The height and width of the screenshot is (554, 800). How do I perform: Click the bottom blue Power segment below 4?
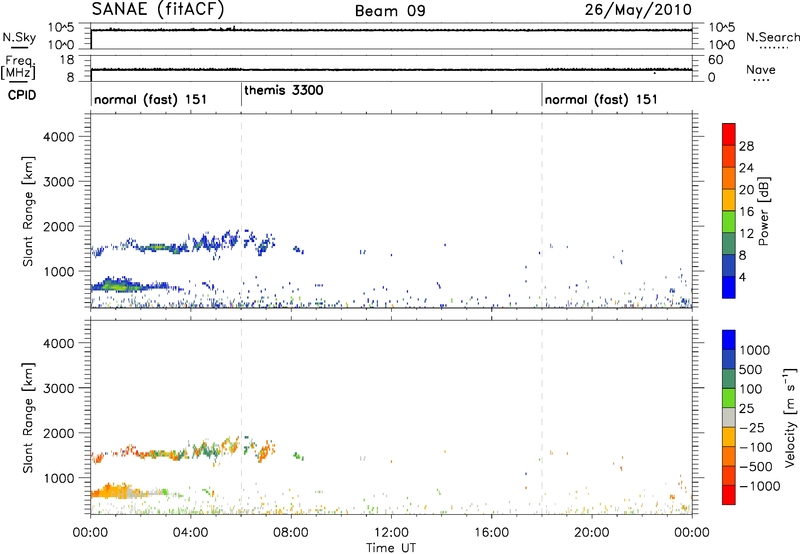(x=729, y=287)
